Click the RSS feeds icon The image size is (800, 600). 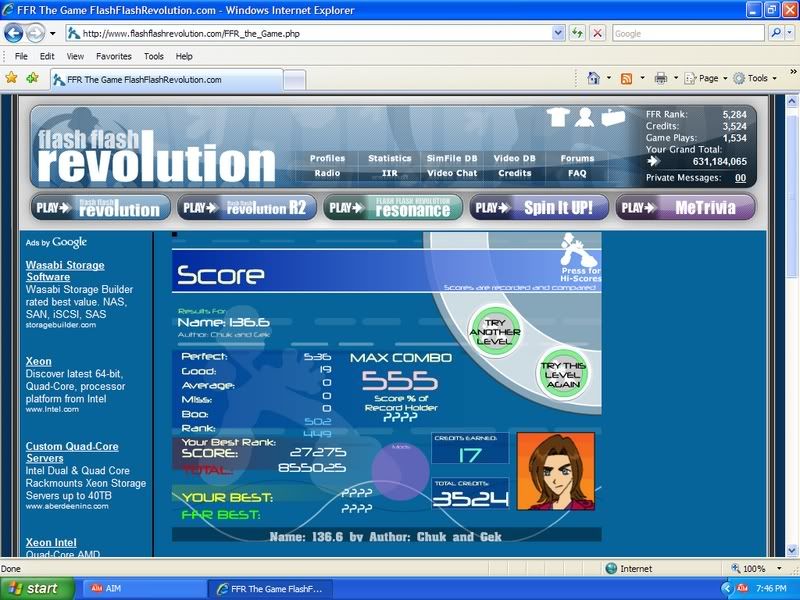click(626, 78)
